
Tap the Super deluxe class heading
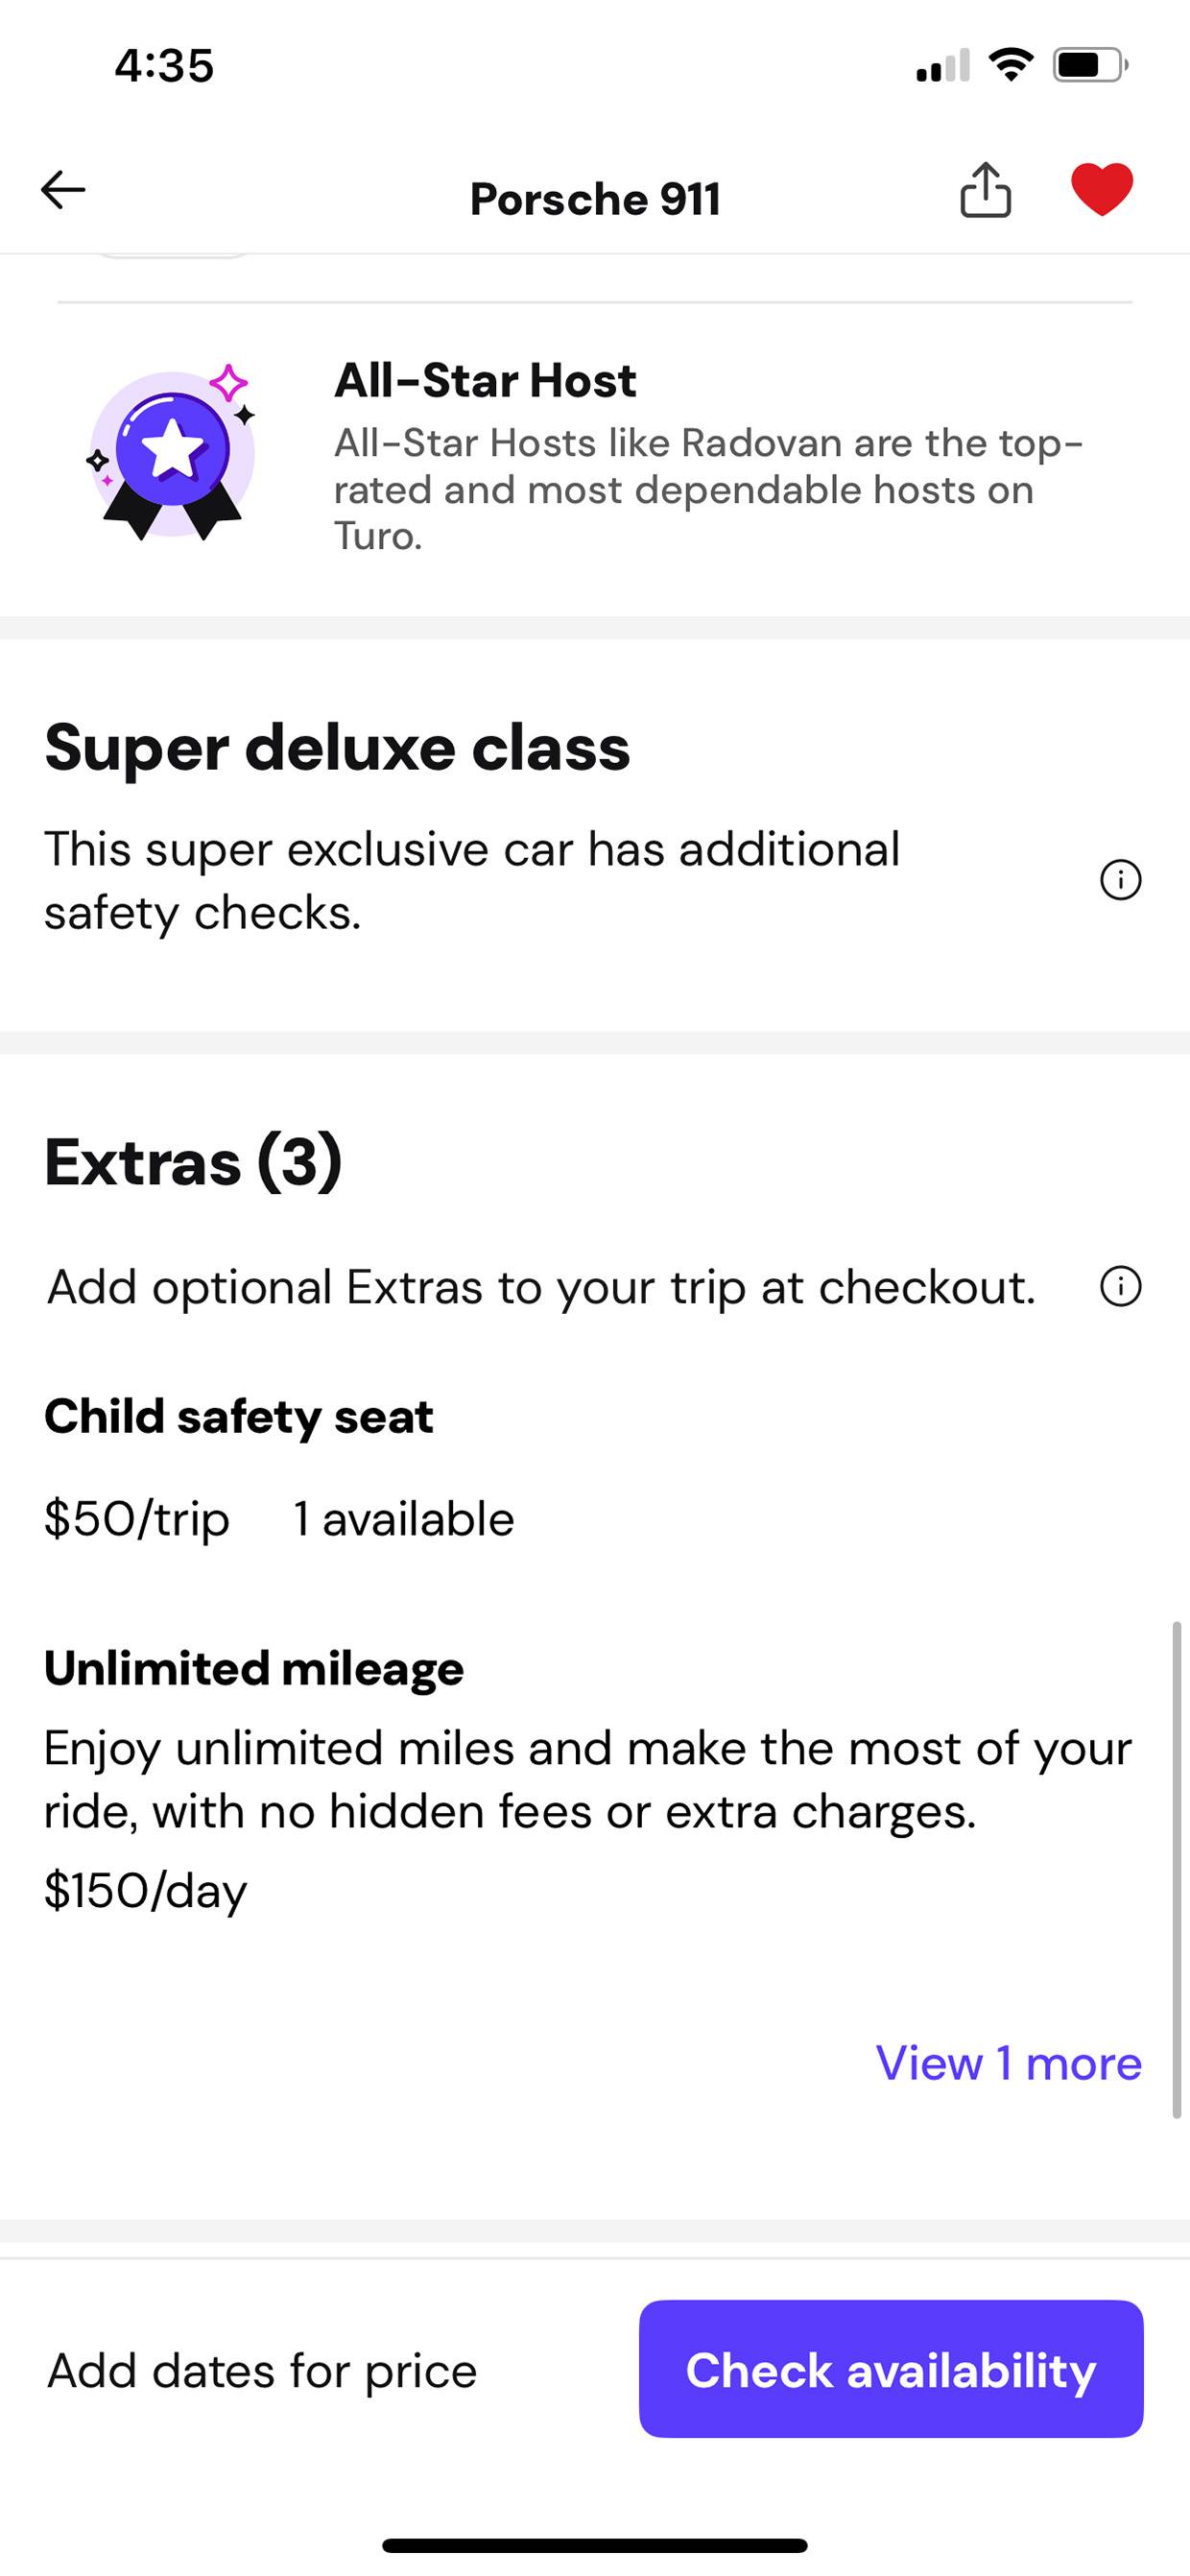click(x=337, y=748)
